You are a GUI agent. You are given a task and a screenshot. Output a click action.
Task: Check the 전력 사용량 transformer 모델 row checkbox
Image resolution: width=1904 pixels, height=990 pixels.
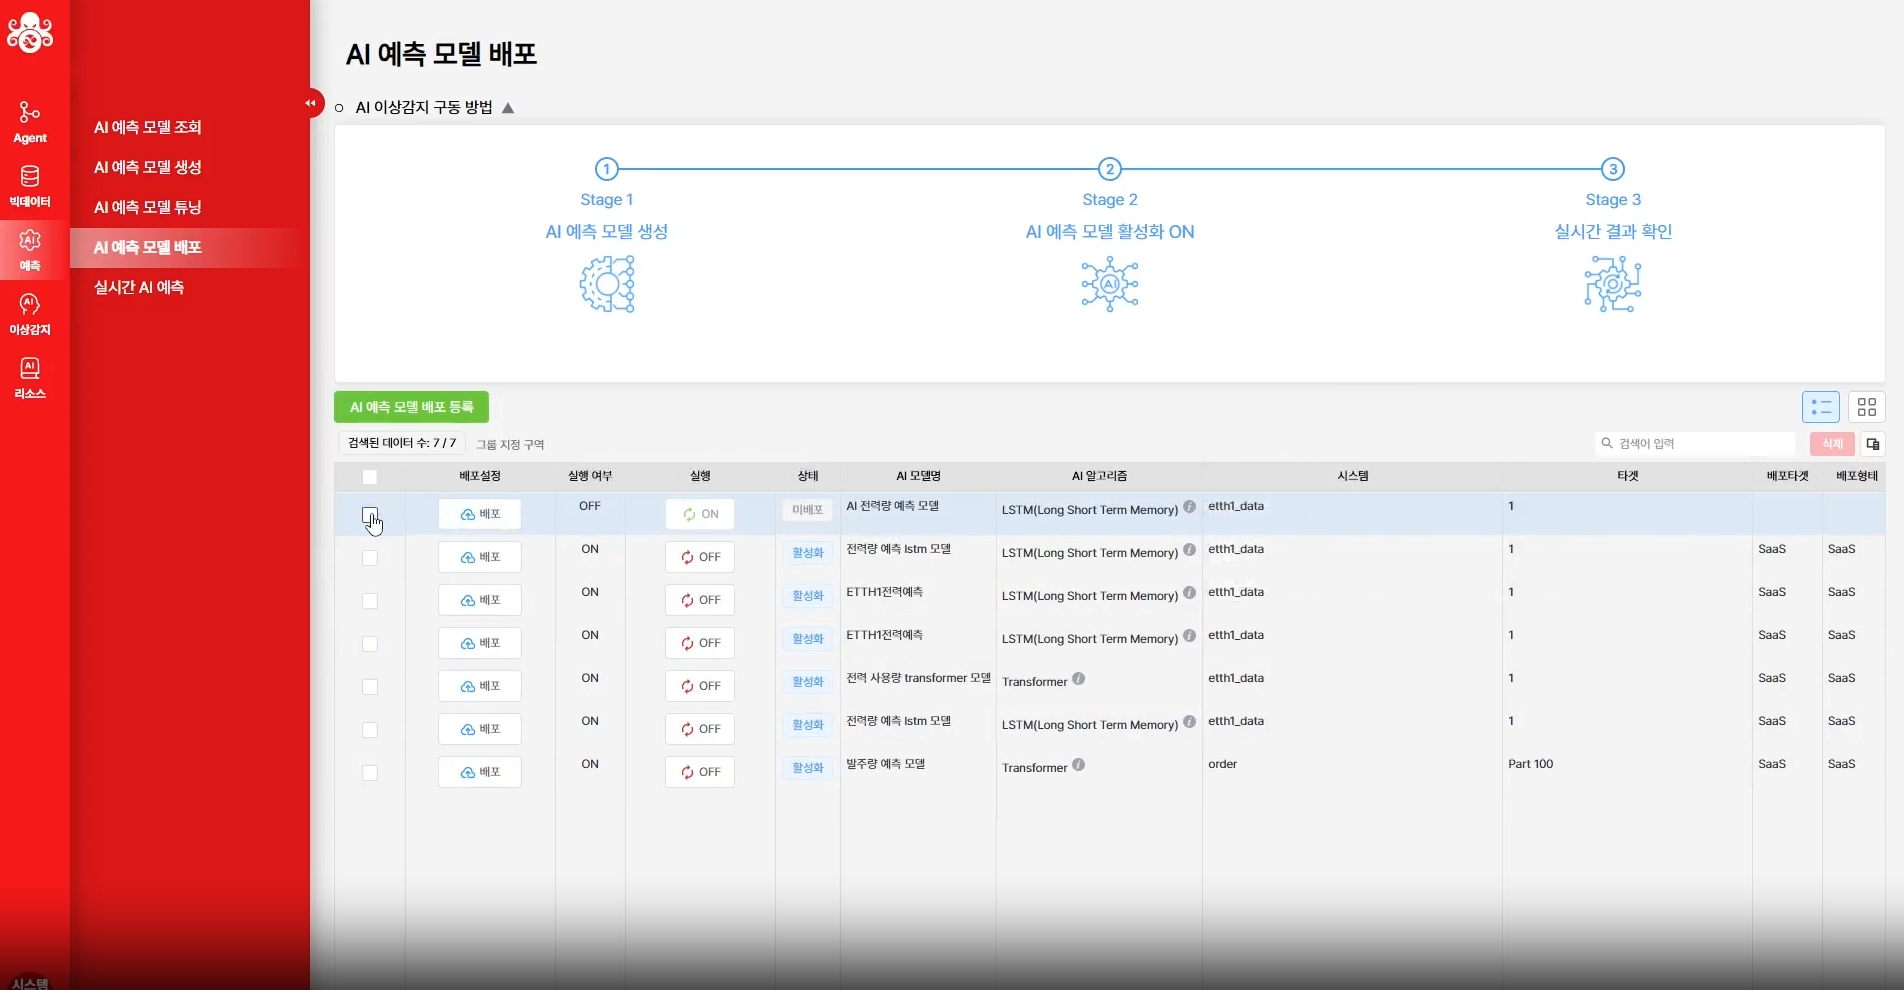pyautogui.click(x=370, y=687)
